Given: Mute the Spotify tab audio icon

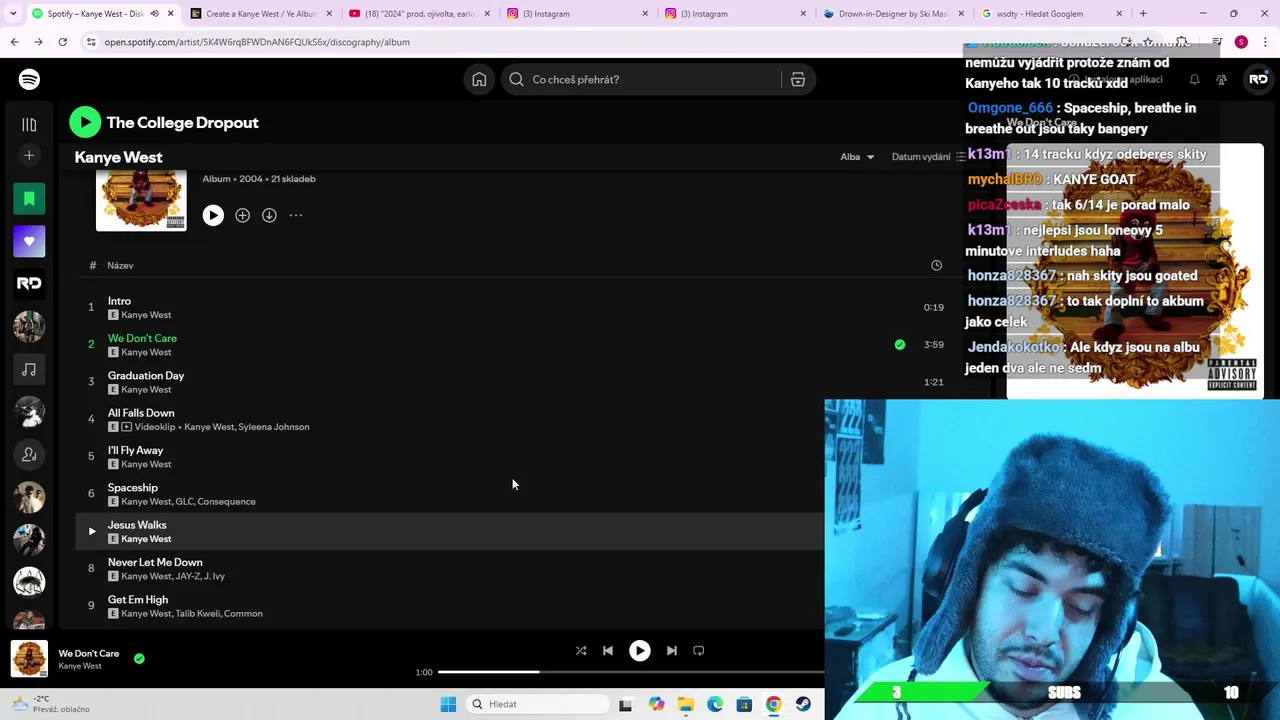Looking at the screenshot, I should (x=154, y=14).
